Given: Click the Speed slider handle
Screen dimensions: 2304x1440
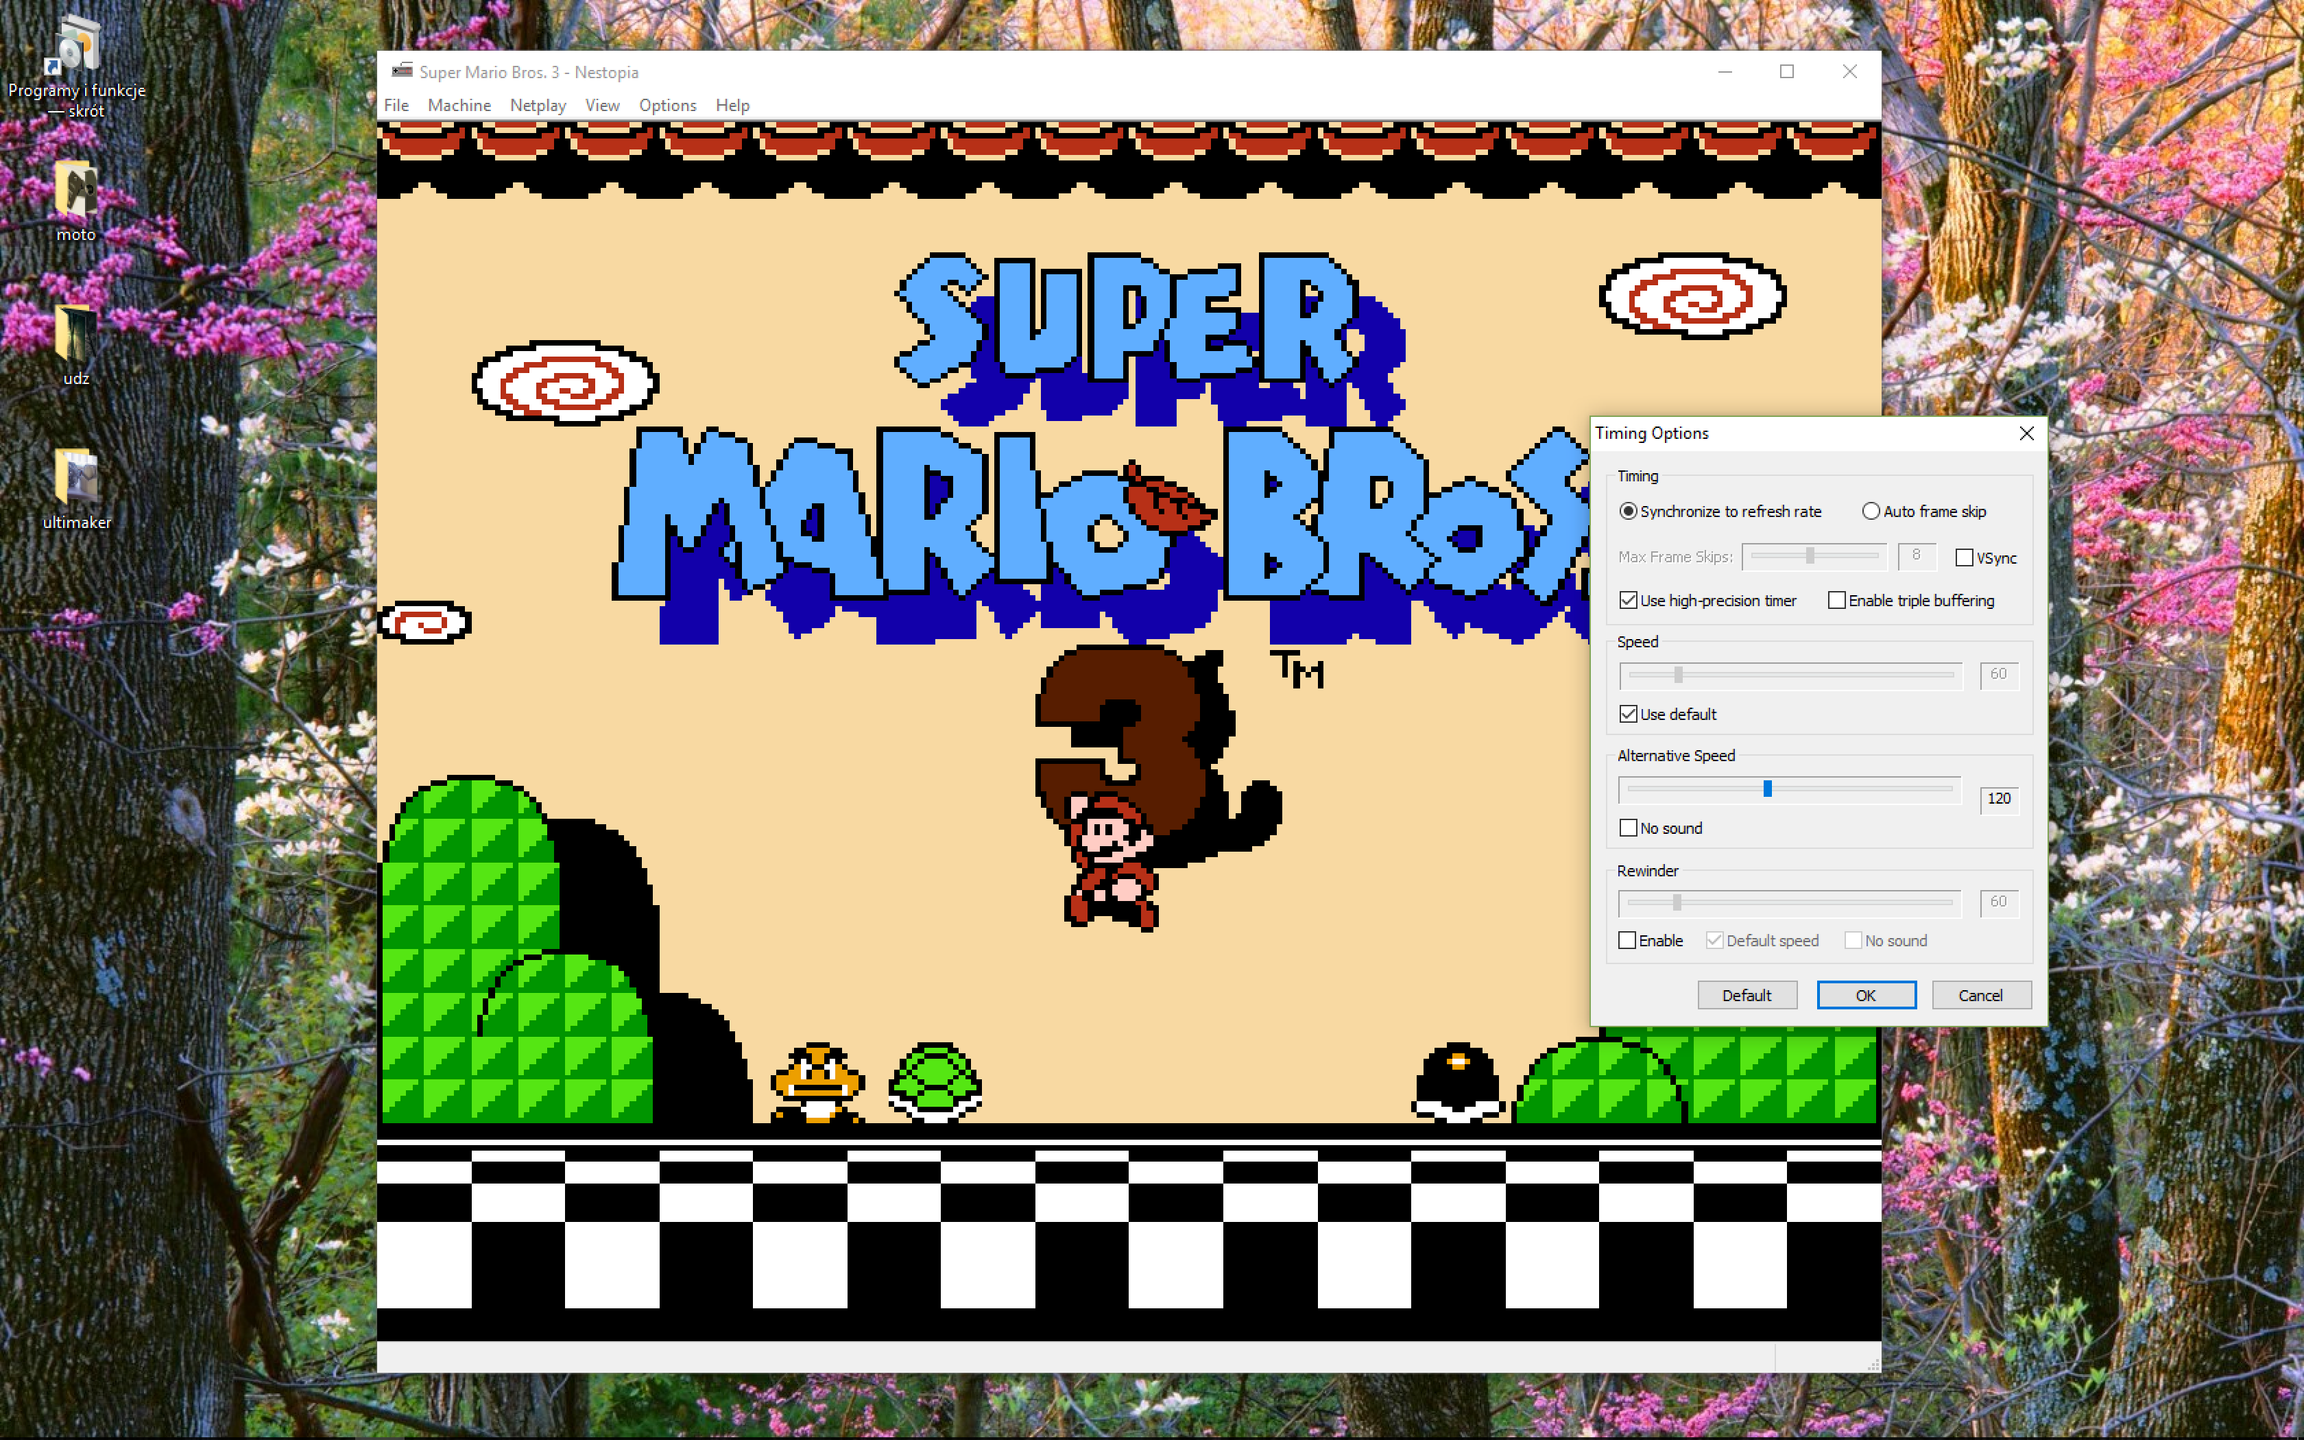Looking at the screenshot, I should click(1678, 675).
